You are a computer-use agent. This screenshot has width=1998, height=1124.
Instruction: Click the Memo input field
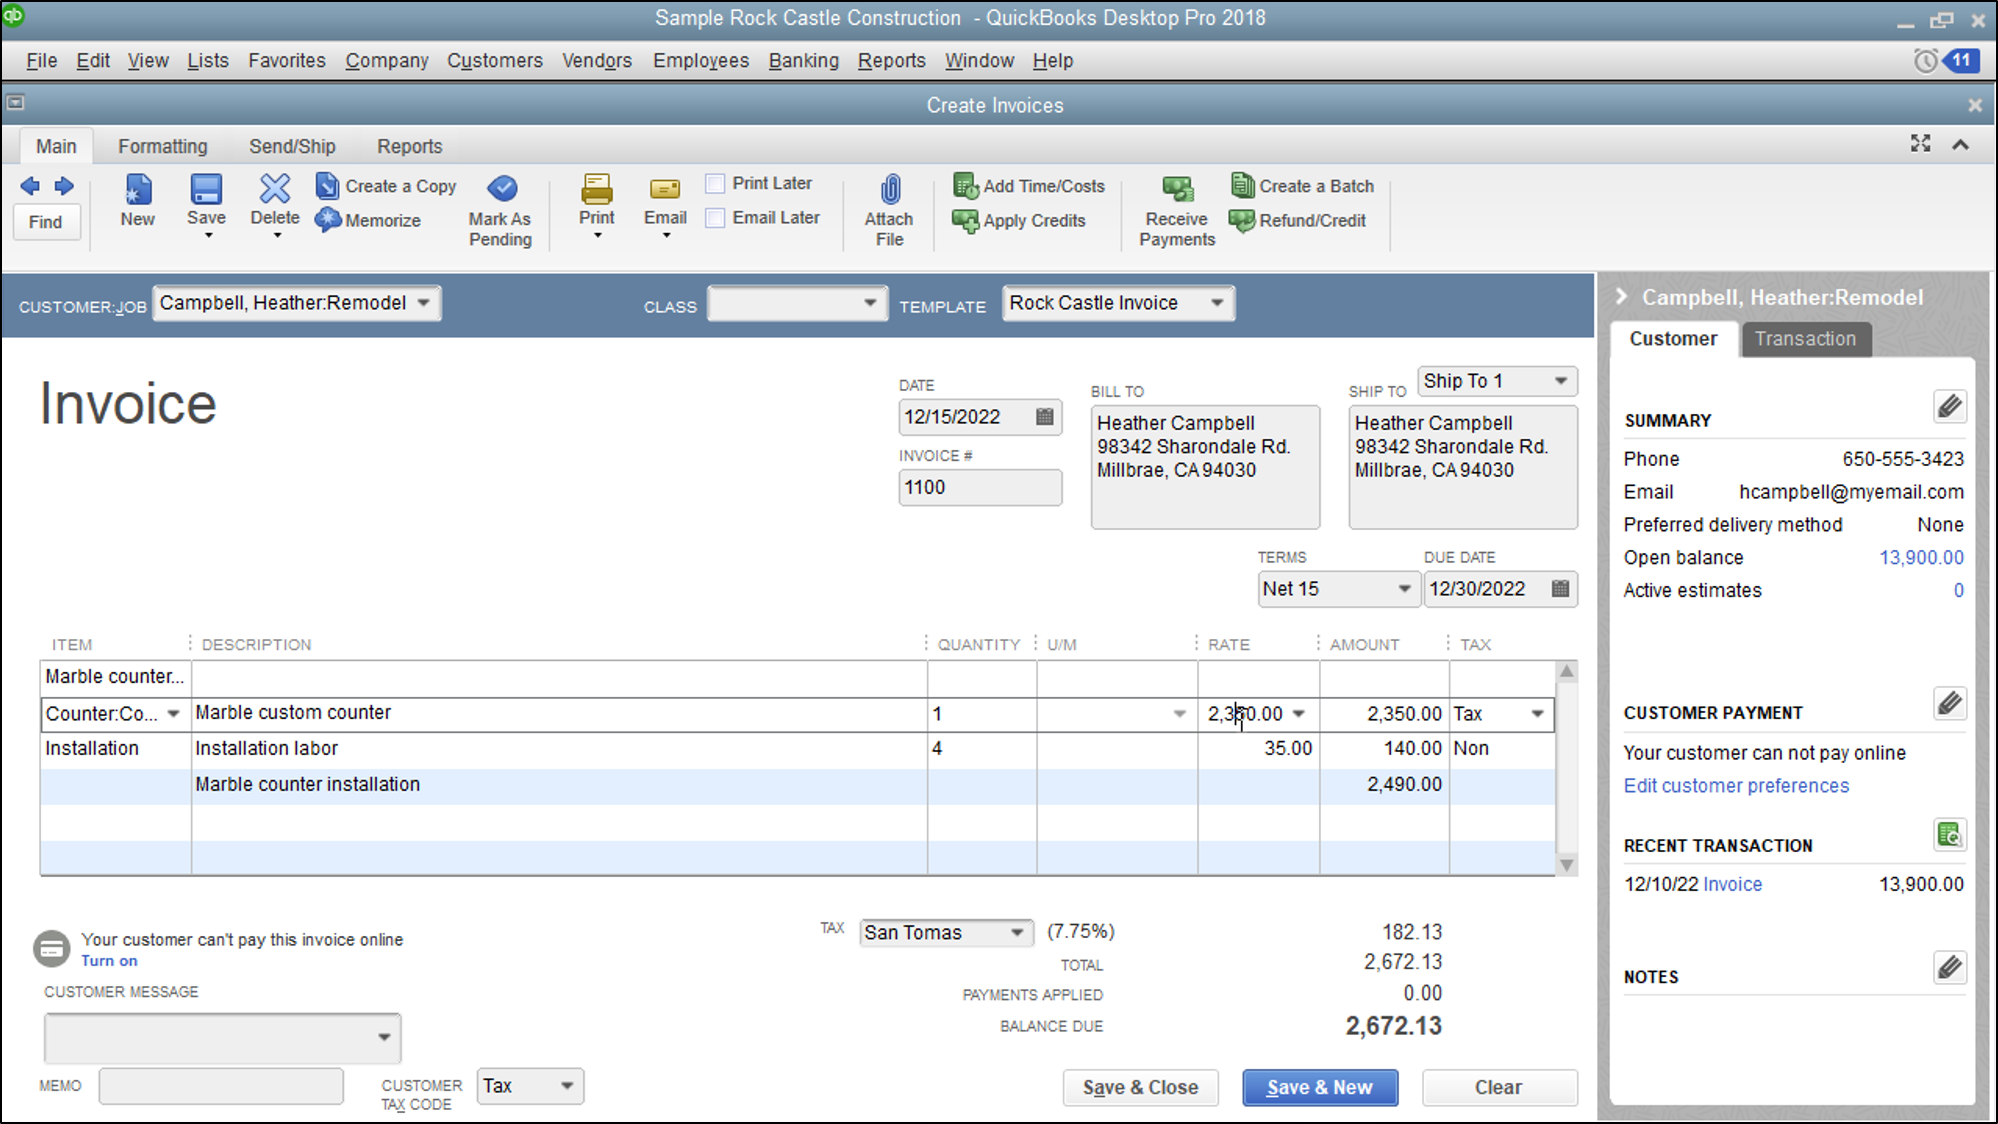click(x=221, y=1086)
